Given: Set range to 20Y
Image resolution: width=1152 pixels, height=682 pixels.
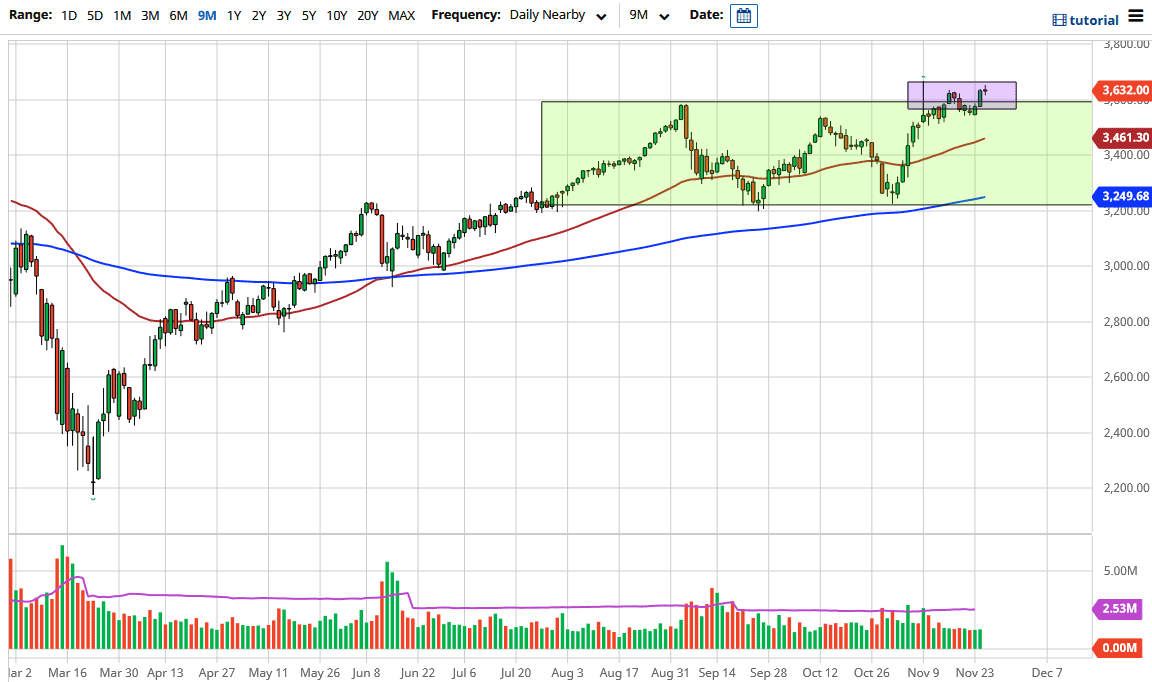Looking at the screenshot, I should pos(367,15).
